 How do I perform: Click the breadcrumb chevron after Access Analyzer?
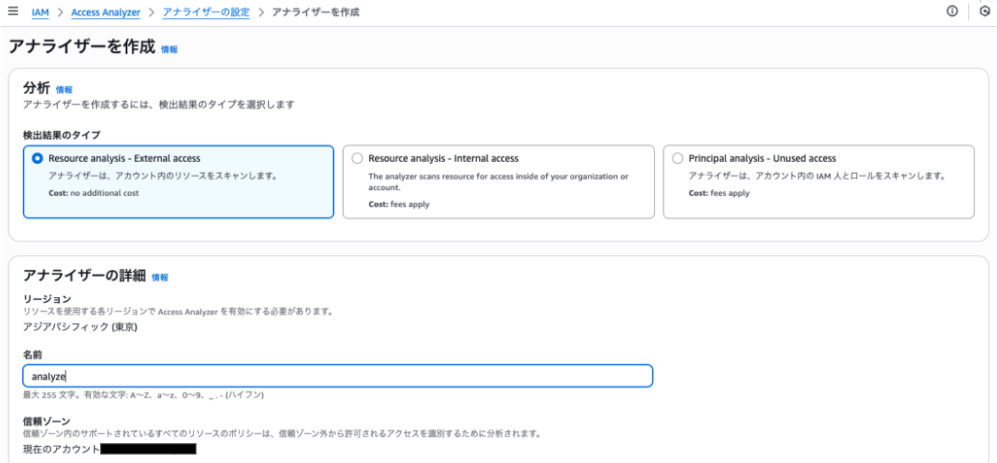pos(151,12)
